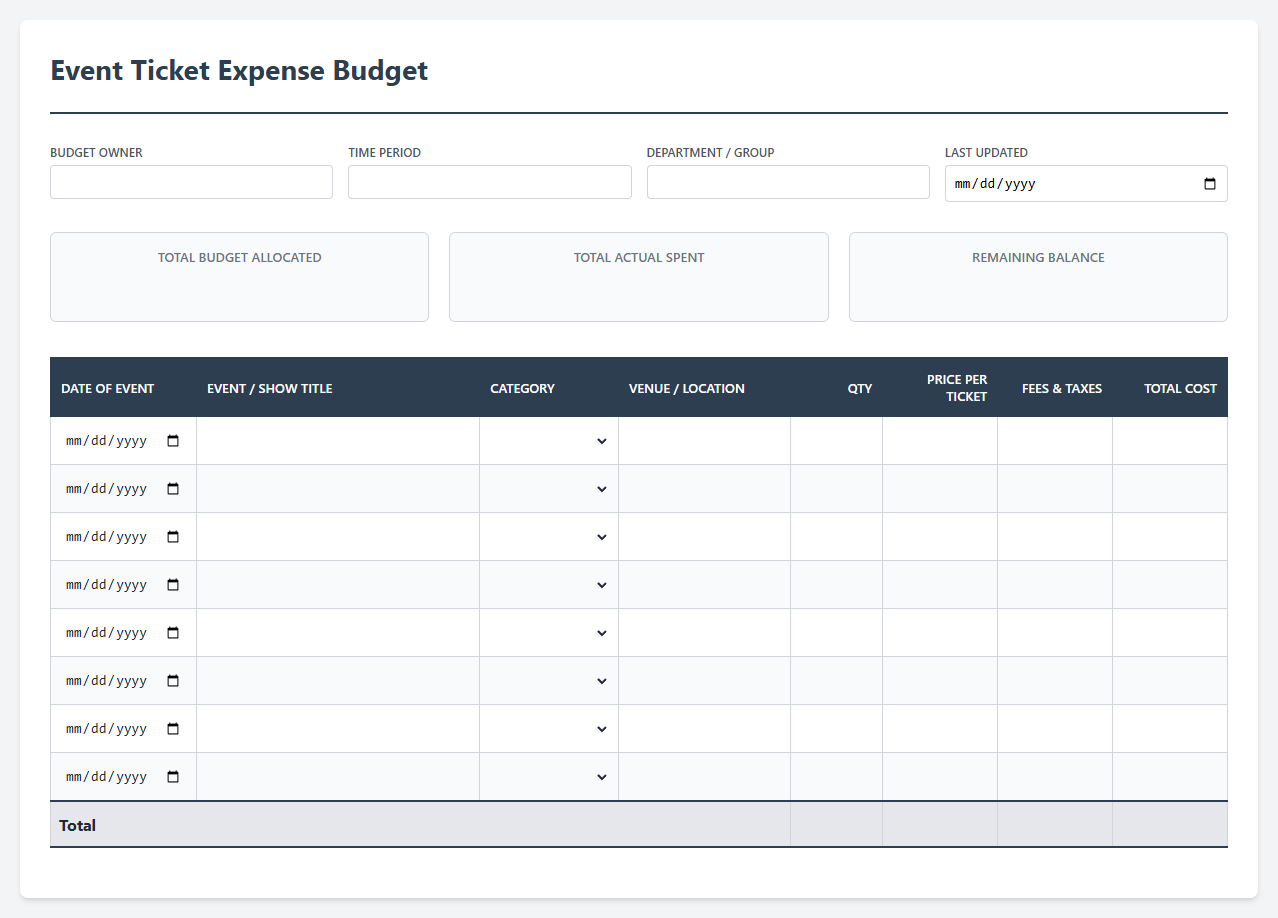Focus Fees & Taxes field in eighth row

coord(1055,777)
